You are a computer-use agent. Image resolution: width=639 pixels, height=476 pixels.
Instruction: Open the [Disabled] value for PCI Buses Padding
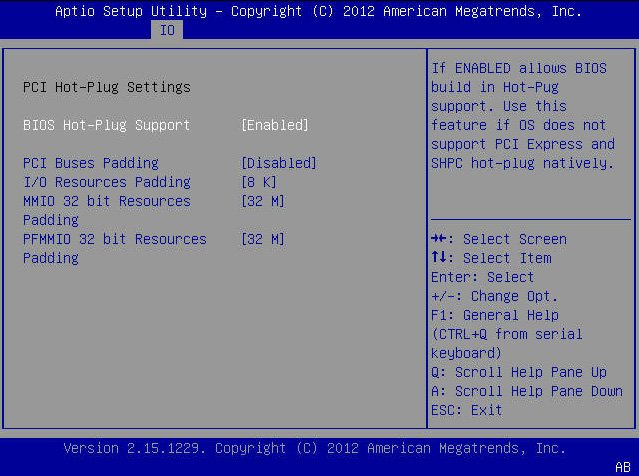click(279, 163)
